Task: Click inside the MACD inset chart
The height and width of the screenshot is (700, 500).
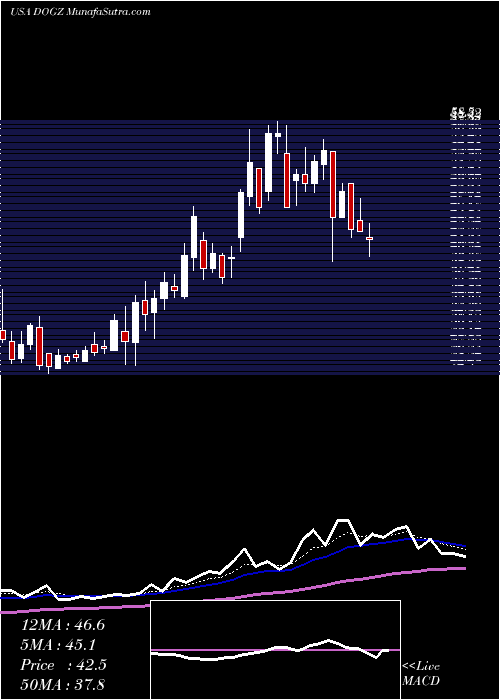Action: 275,650
